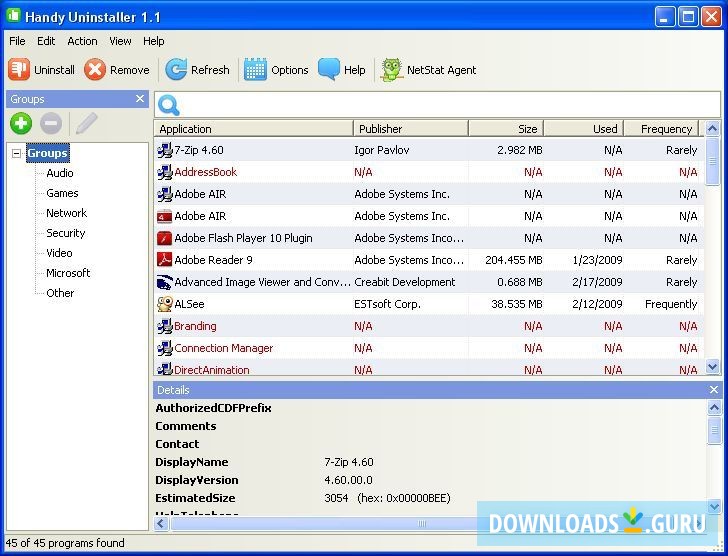
Task: Open the Action menu
Action: pos(82,41)
